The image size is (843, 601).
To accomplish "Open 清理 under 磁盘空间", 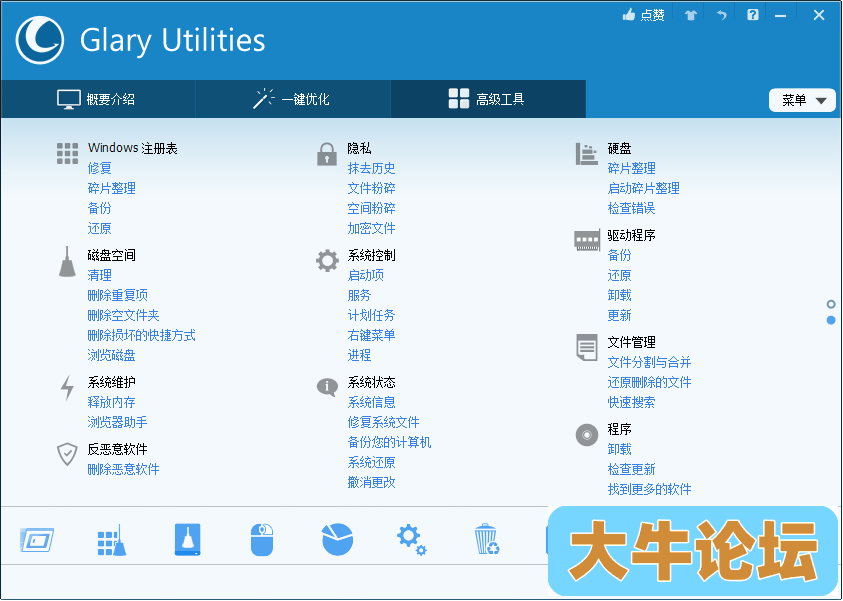I will tap(99, 275).
